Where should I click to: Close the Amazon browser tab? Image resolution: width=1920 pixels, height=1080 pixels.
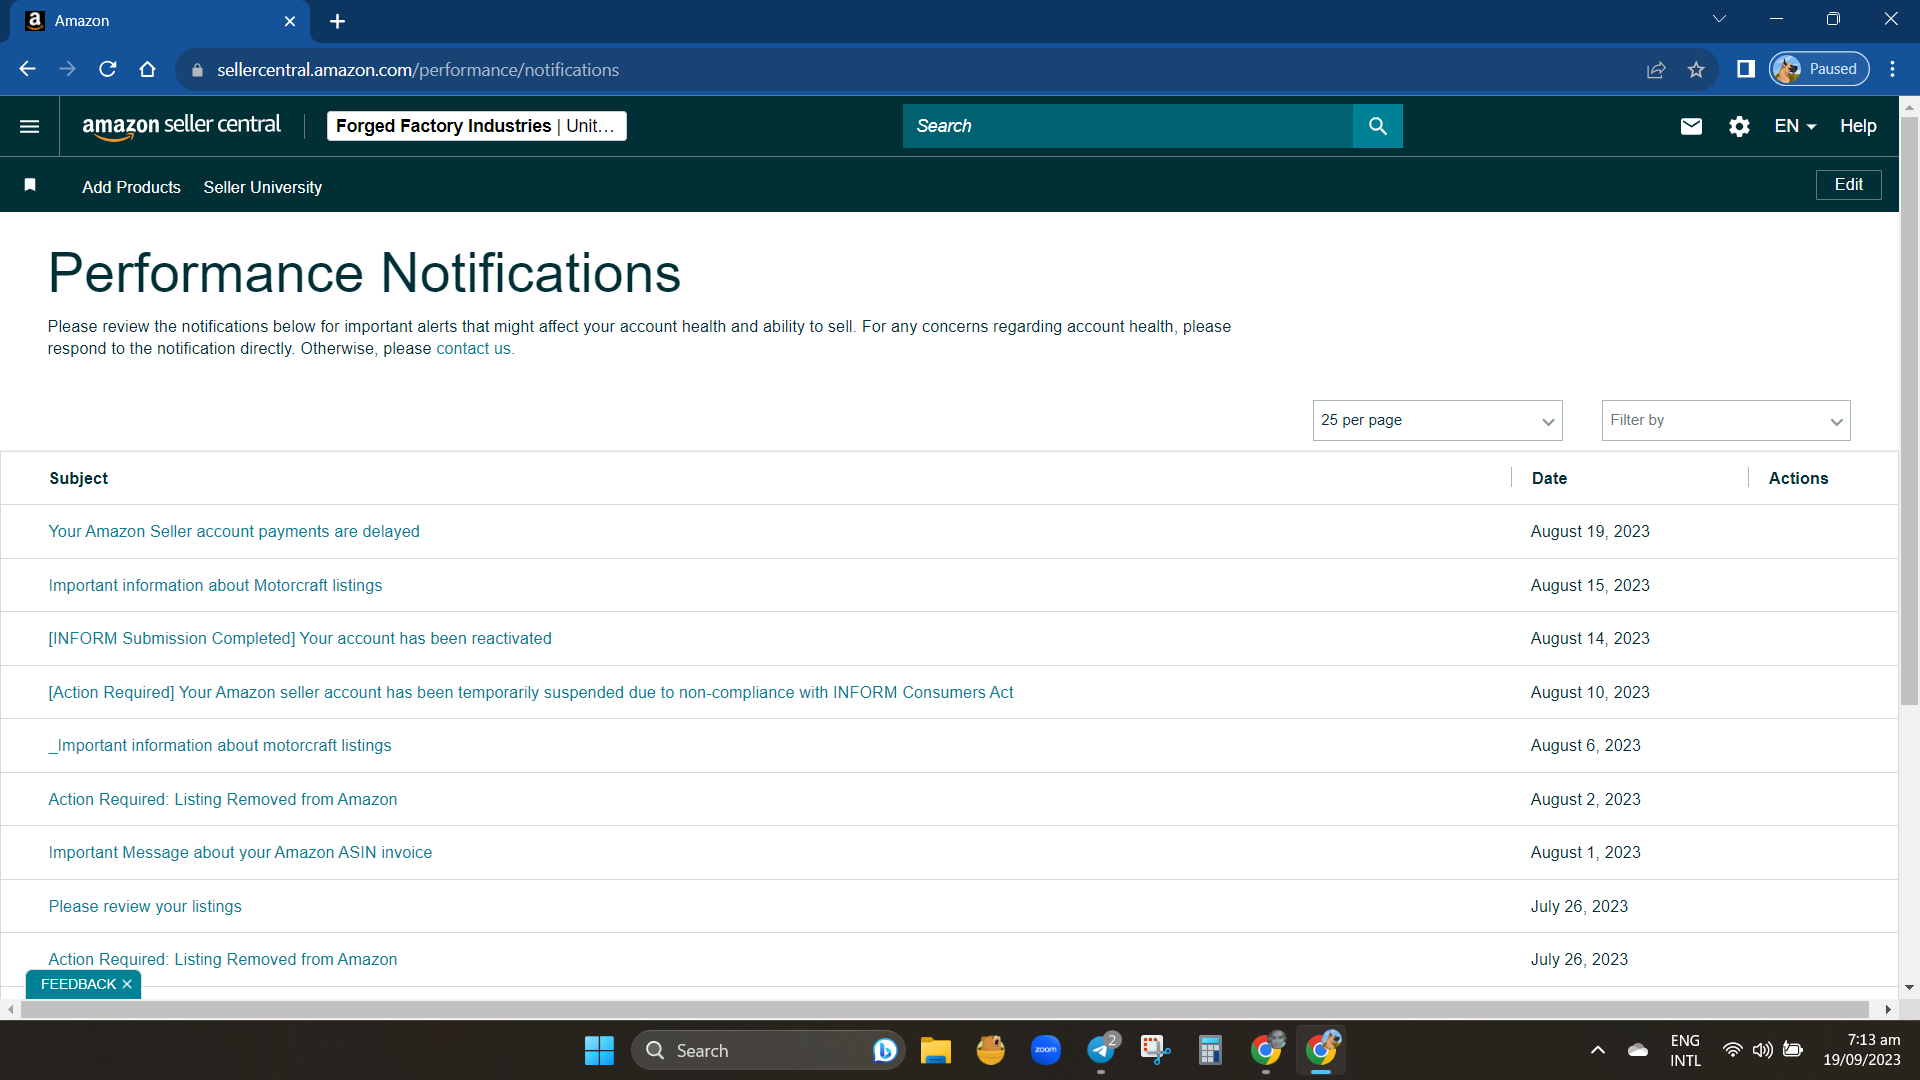pos(290,21)
